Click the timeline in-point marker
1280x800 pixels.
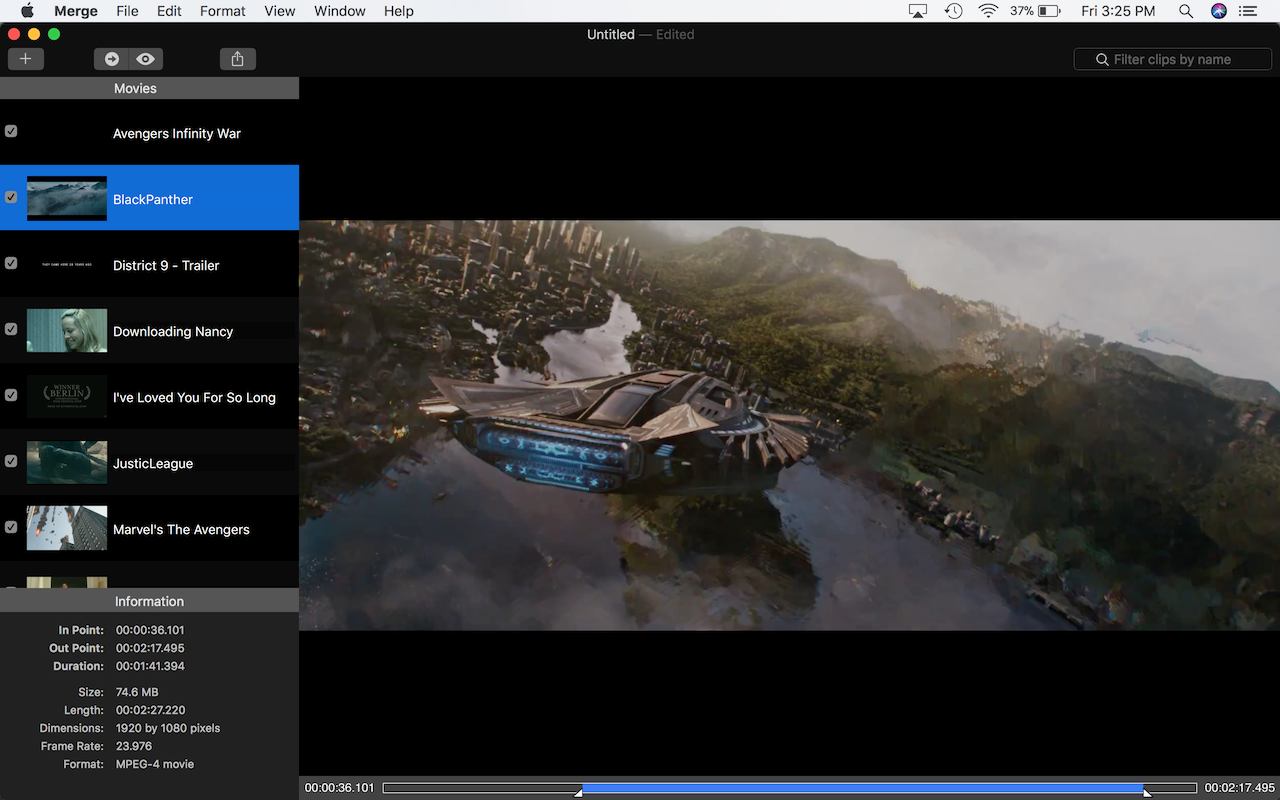point(578,793)
